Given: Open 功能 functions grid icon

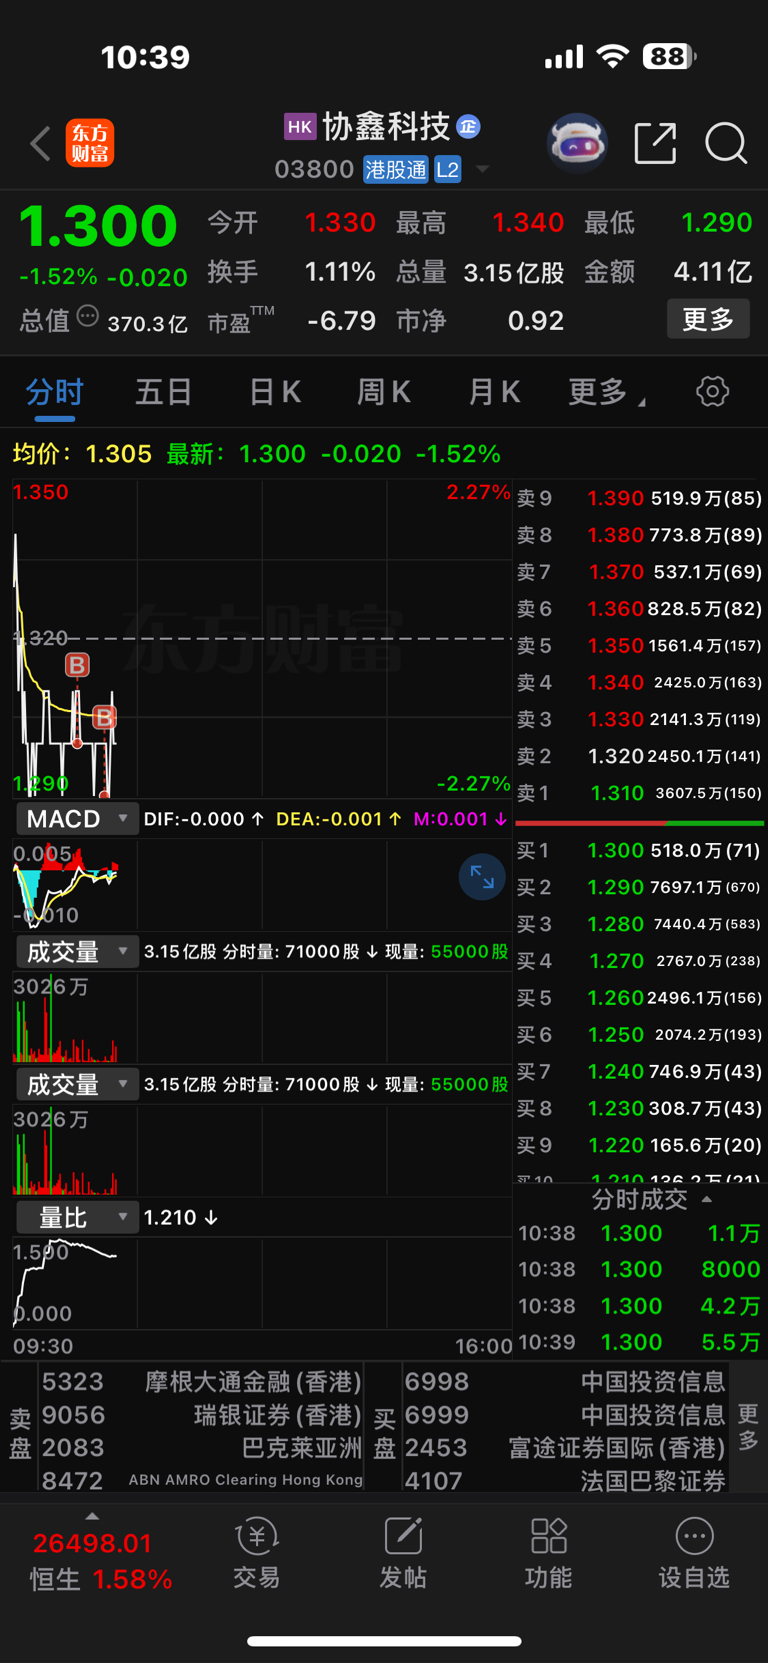Looking at the screenshot, I should [549, 1553].
